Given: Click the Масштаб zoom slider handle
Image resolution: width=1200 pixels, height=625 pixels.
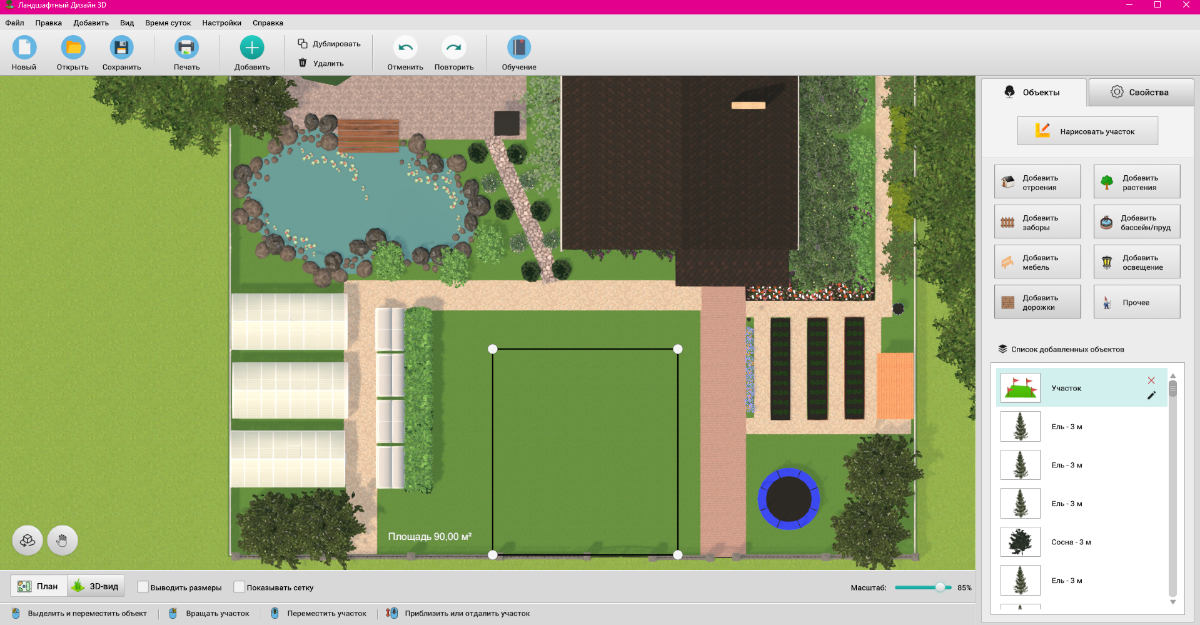Looking at the screenshot, I should click(940, 588).
